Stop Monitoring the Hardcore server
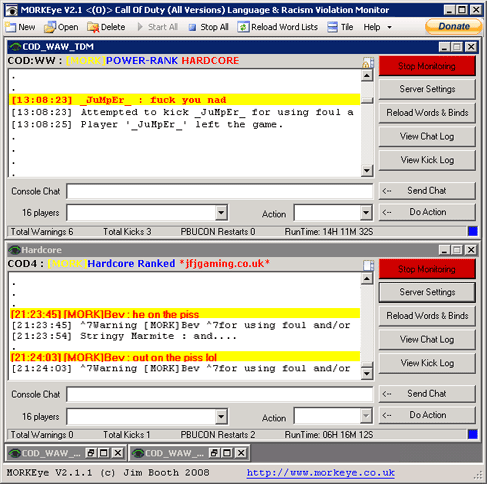Image resolution: width=500 pixels, height=484 pixels. coord(427,269)
